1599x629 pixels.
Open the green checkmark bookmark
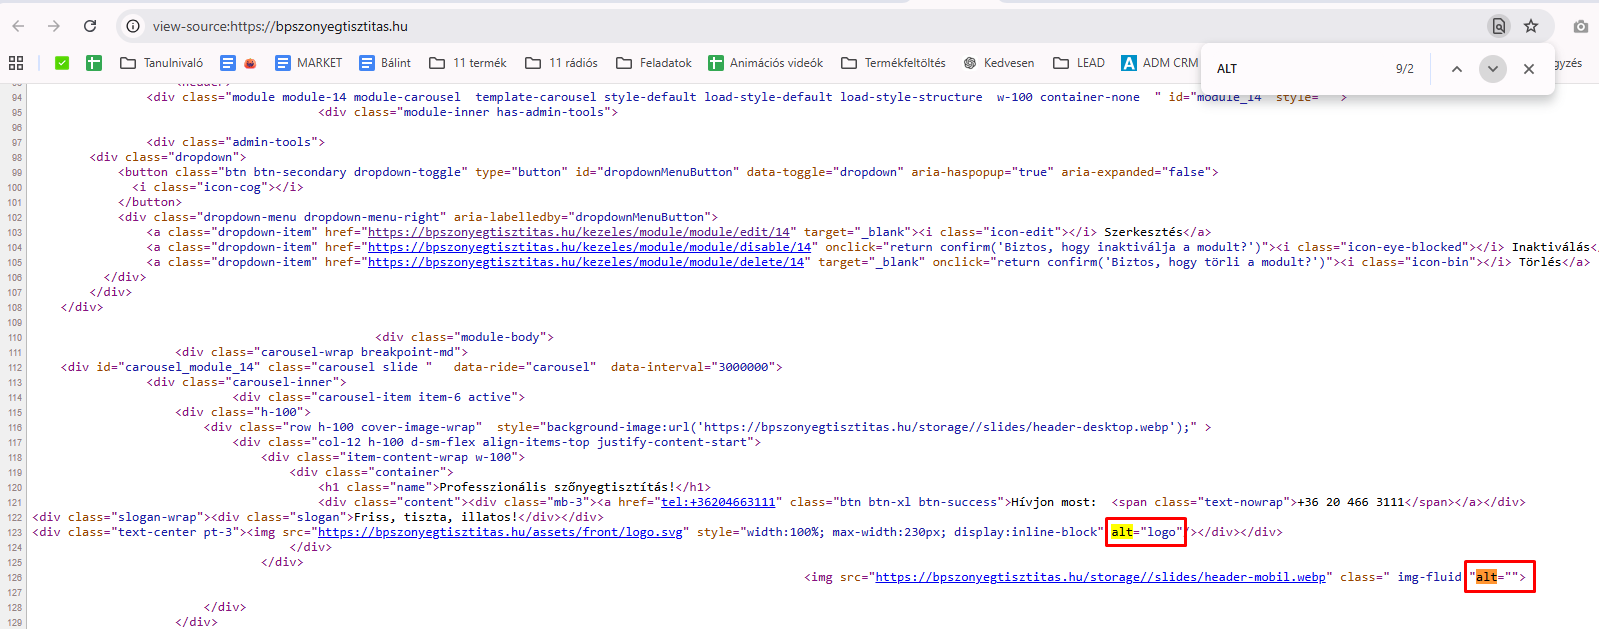(x=62, y=63)
